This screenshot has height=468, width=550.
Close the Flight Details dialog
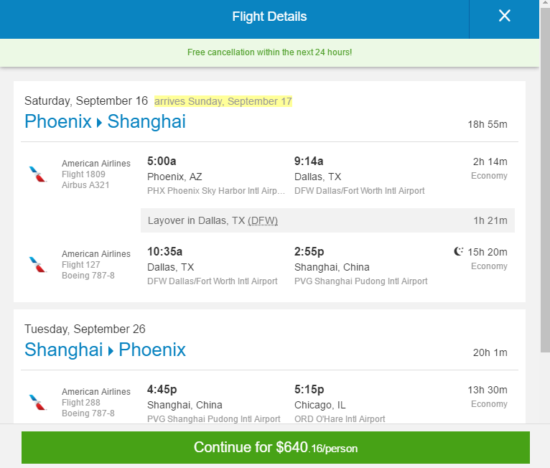coord(504,16)
